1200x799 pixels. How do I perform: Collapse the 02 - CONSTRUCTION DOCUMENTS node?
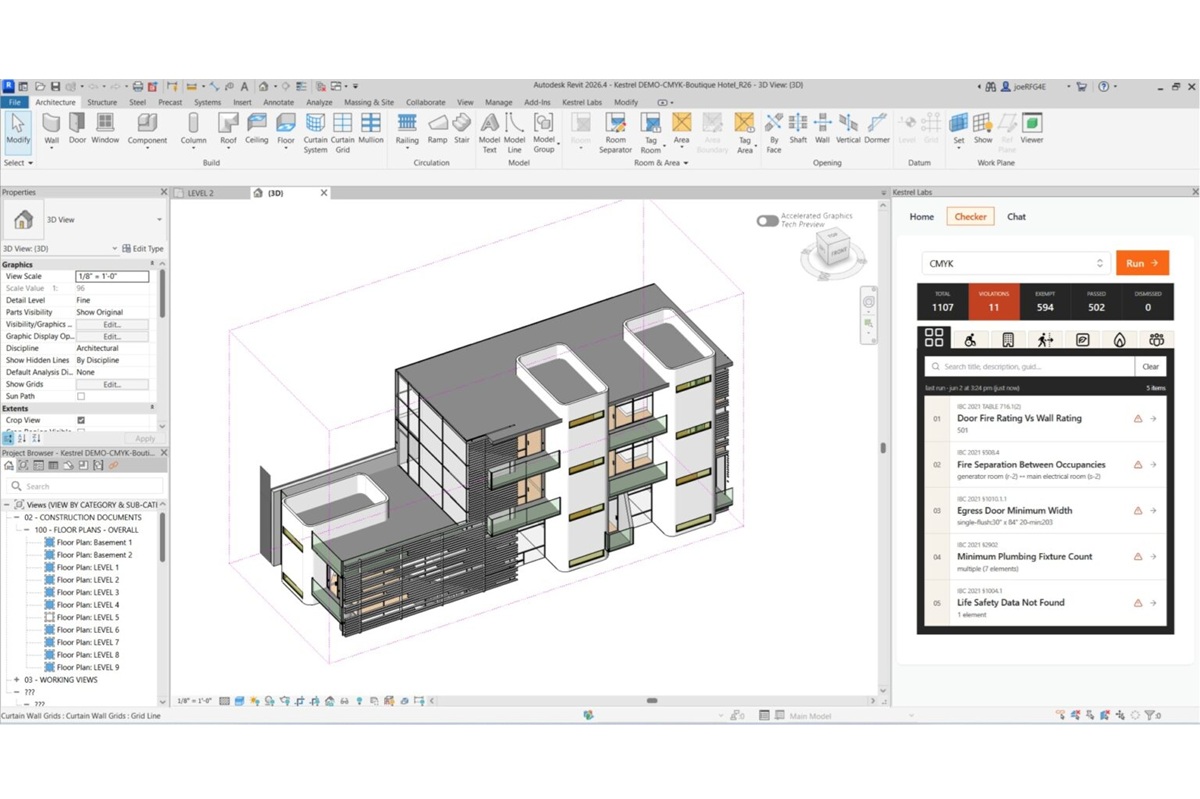16,517
